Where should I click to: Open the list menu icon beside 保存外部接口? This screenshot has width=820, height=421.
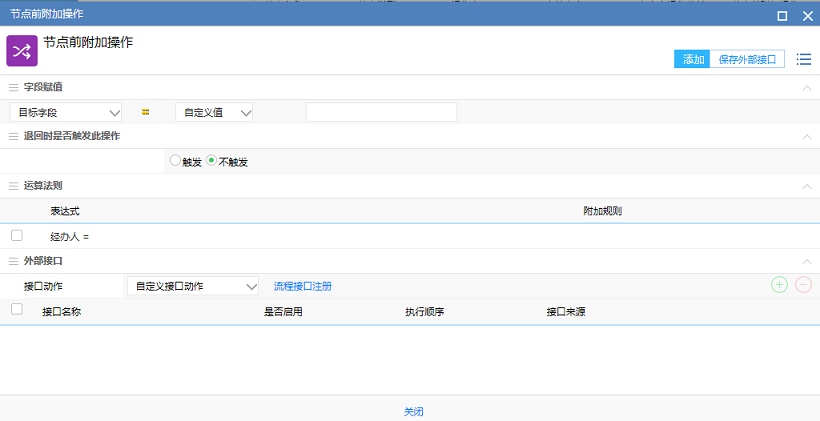804,59
